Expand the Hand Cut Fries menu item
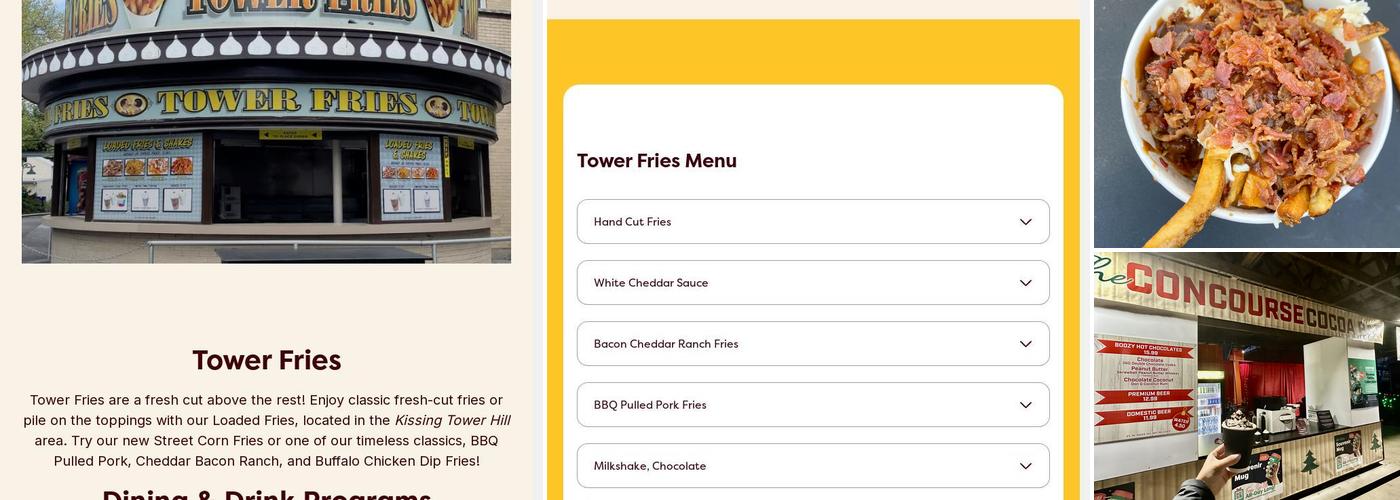This screenshot has width=1400, height=500. 813,221
